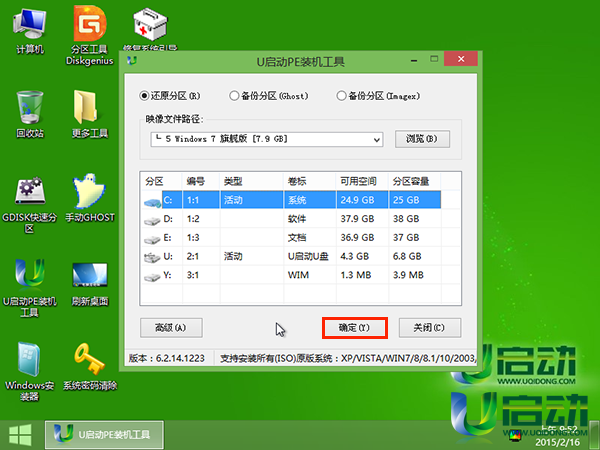Open the 映像文件路径 dropdown arrow
The image size is (600, 450).
(x=377, y=140)
